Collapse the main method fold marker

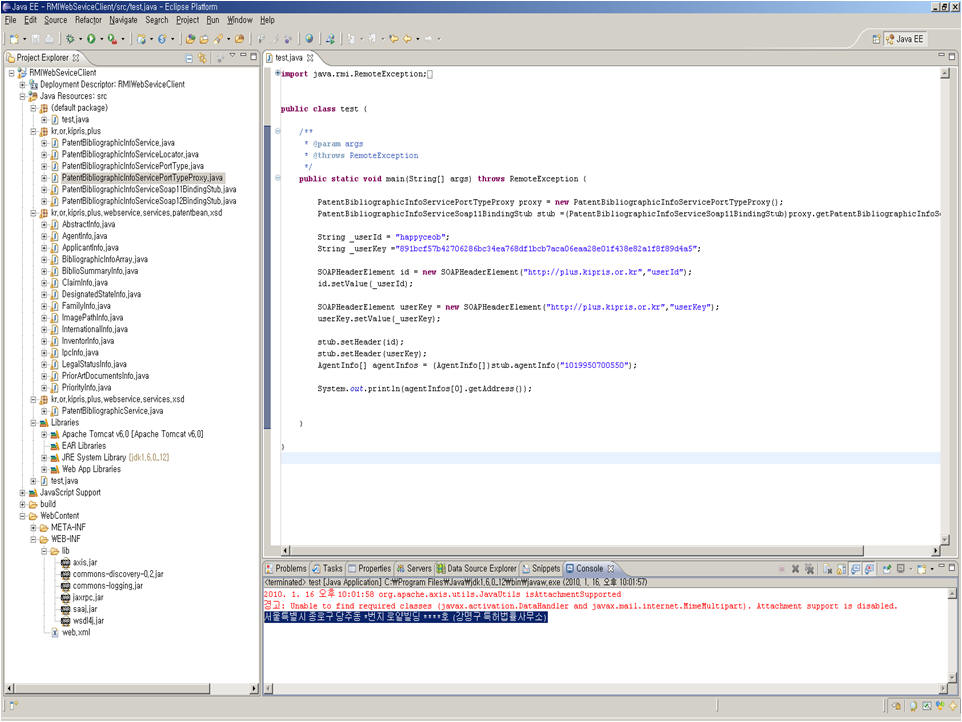pyautogui.click(x=277, y=178)
